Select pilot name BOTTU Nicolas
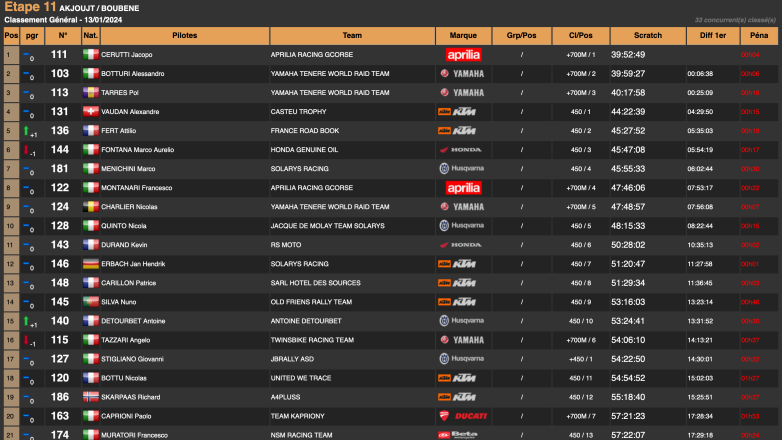 (x=124, y=378)
